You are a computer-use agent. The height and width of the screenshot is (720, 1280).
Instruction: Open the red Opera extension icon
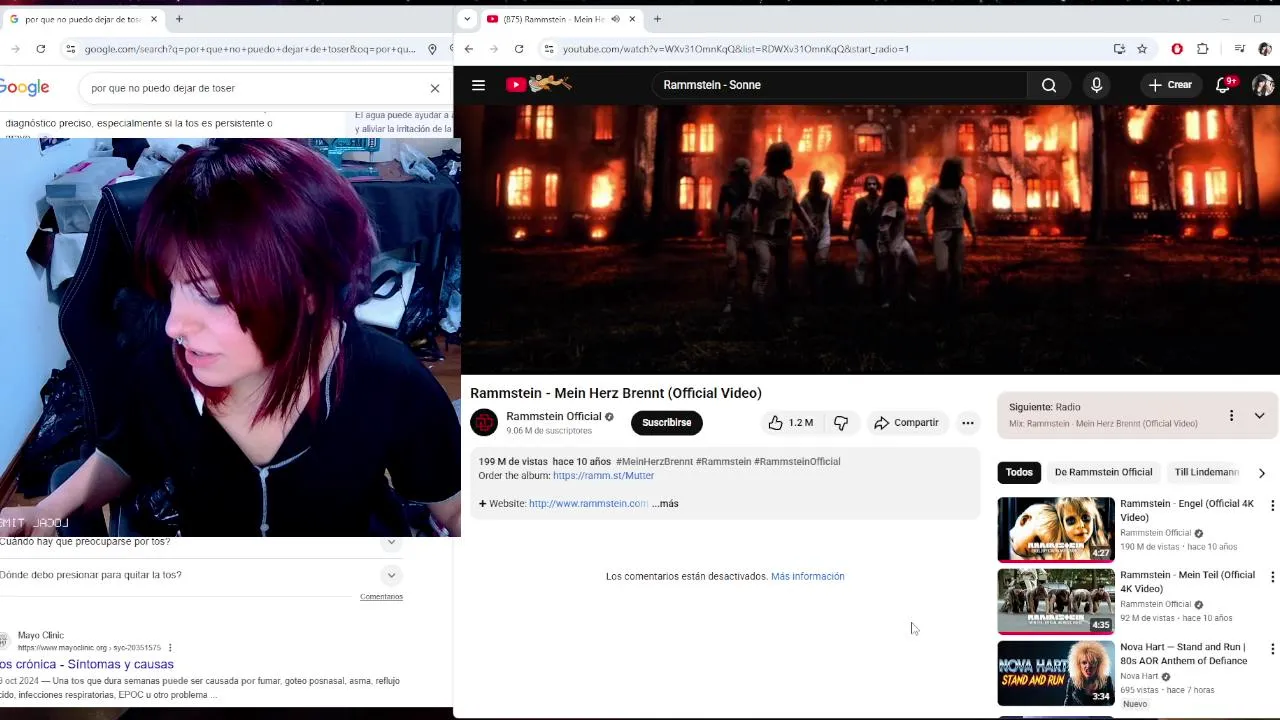tap(1177, 49)
